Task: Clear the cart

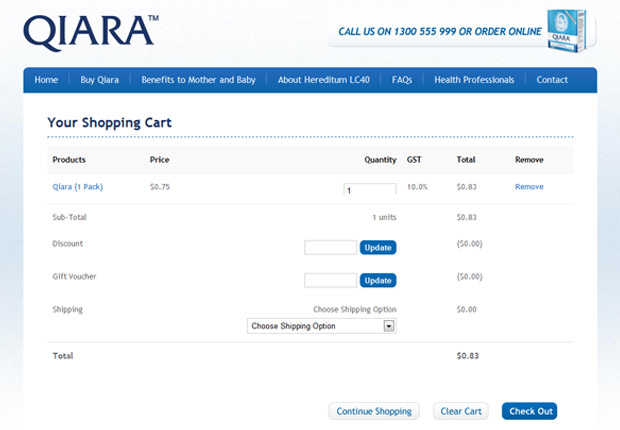Action: pos(461,411)
